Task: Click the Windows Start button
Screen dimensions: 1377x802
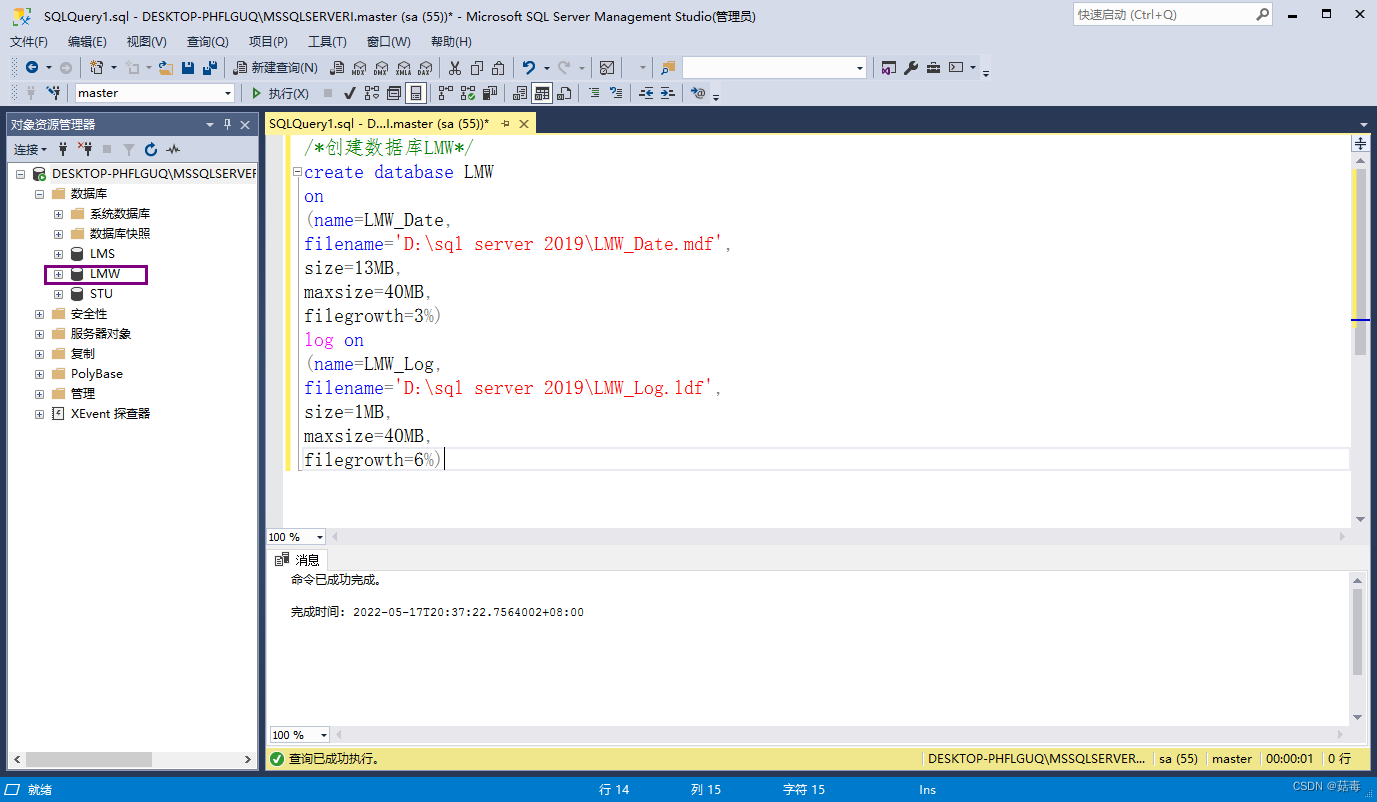Action: (x=12, y=789)
